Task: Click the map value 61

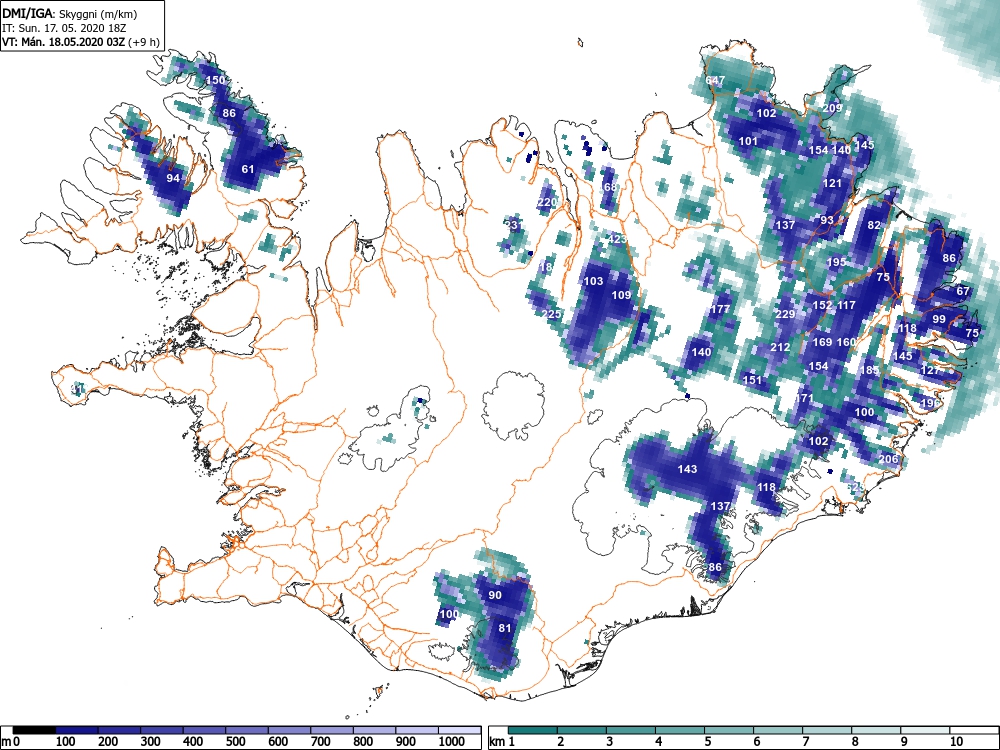Action: (x=248, y=169)
